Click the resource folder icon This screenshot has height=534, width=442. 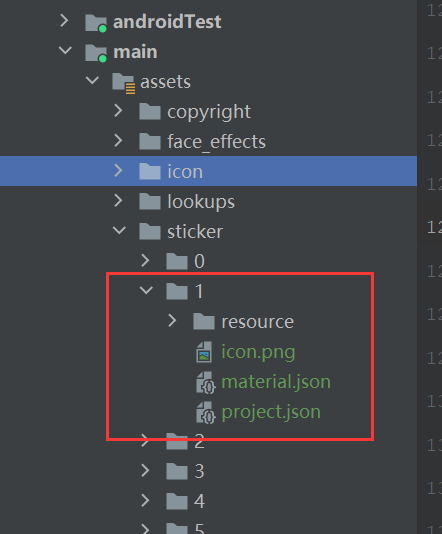[204, 322]
